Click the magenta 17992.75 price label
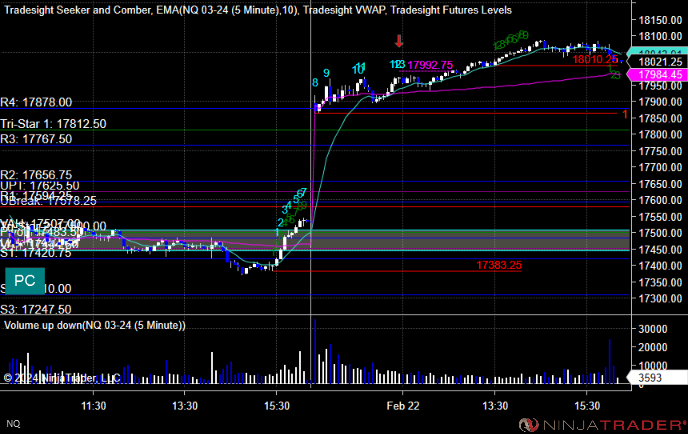 [430, 65]
